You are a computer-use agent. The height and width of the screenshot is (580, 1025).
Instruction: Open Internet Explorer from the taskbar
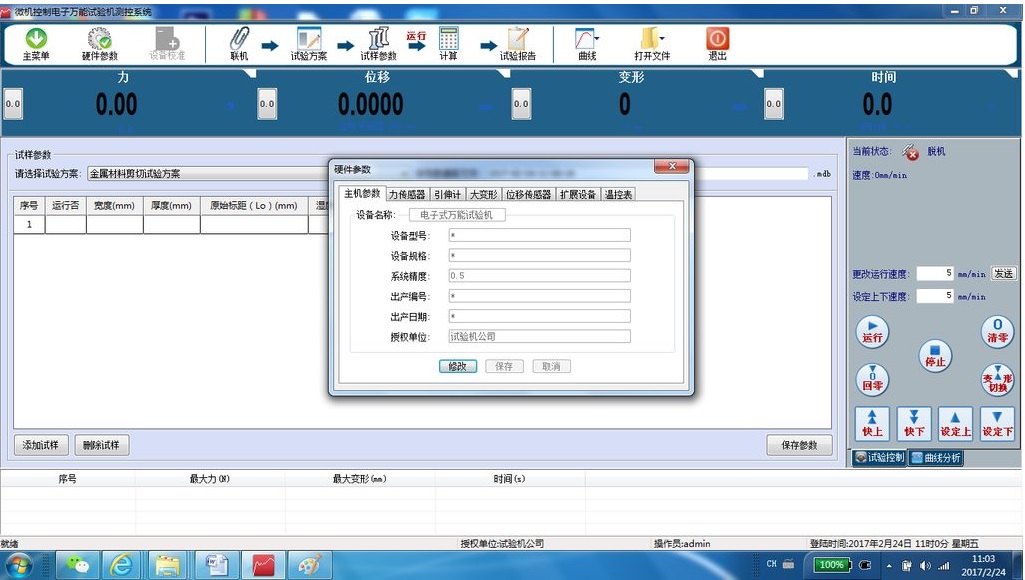[x=122, y=565]
